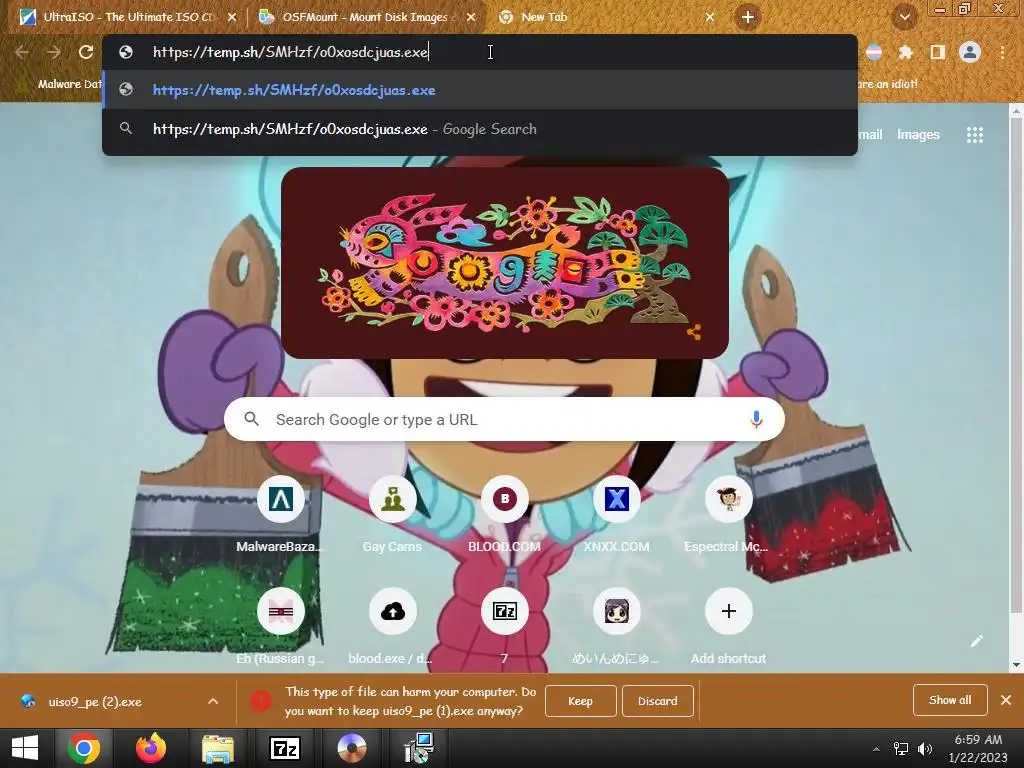Click the Search Google or type a URL box
Image resolution: width=1024 pixels, height=768 pixels.
[x=504, y=419]
